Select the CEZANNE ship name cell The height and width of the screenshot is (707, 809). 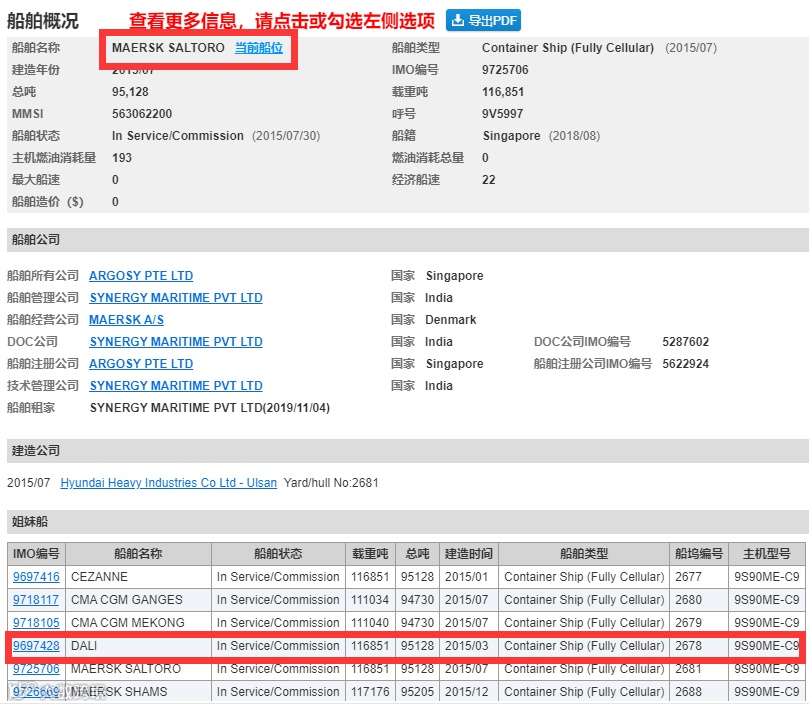coord(138,576)
